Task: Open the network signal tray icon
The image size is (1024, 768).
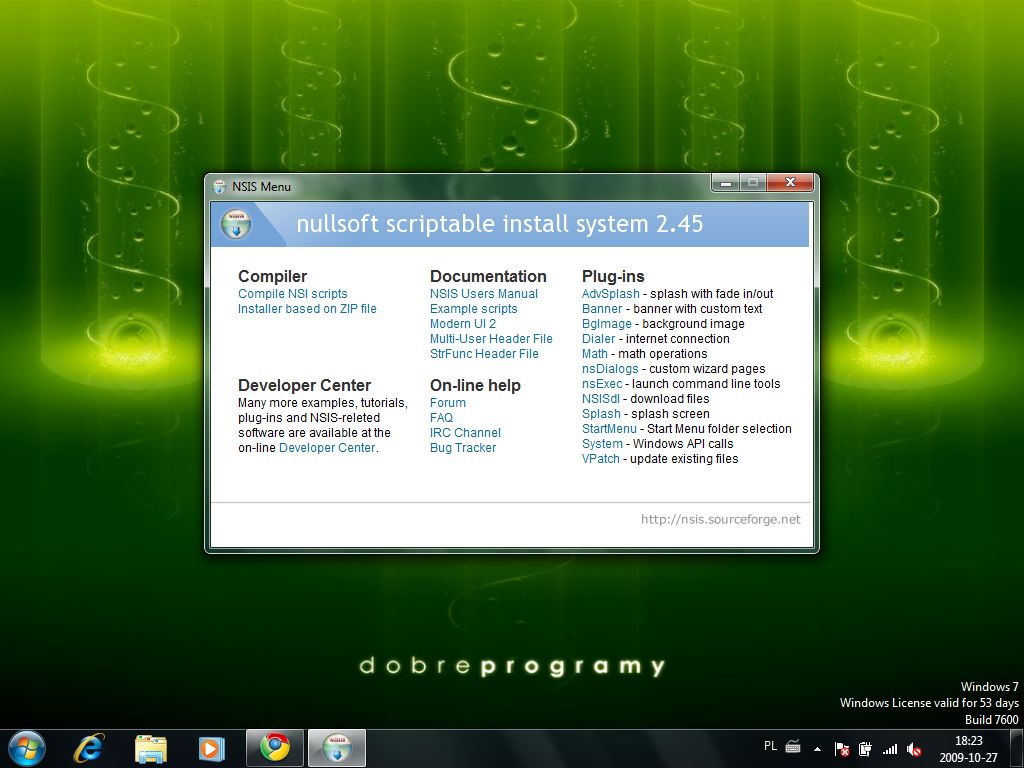Action: (x=889, y=749)
